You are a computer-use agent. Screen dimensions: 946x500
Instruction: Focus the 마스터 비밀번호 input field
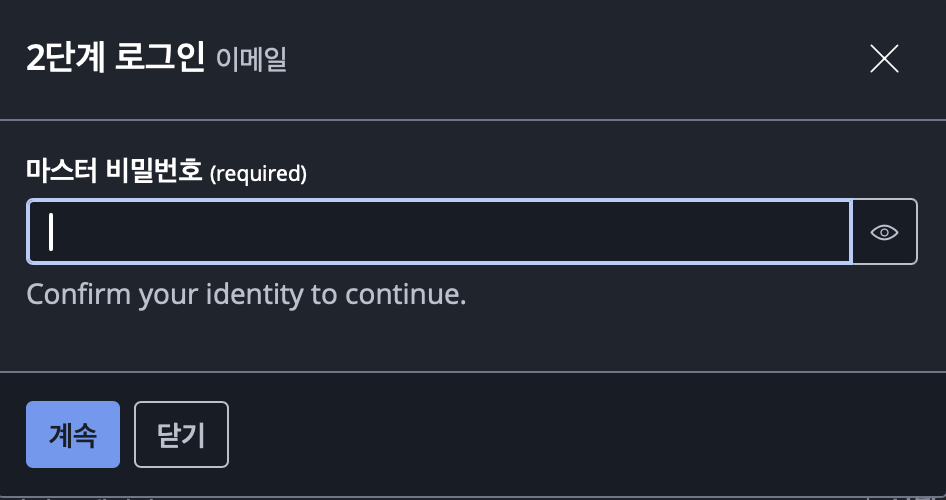click(x=439, y=232)
